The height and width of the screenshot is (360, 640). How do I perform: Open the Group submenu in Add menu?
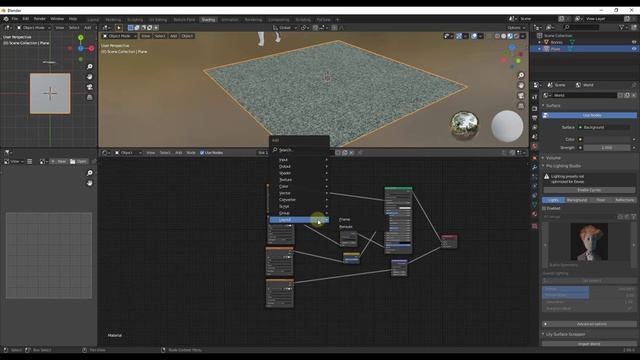point(299,213)
